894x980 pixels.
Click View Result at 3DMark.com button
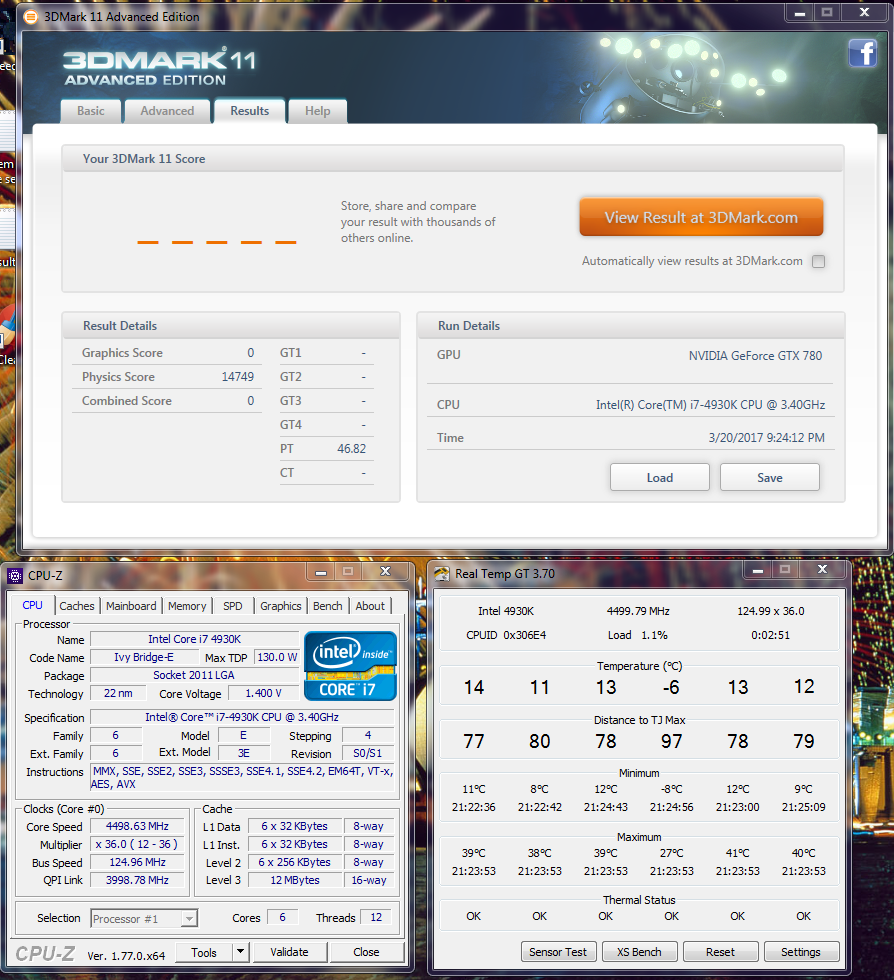pyautogui.click(x=701, y=218)
